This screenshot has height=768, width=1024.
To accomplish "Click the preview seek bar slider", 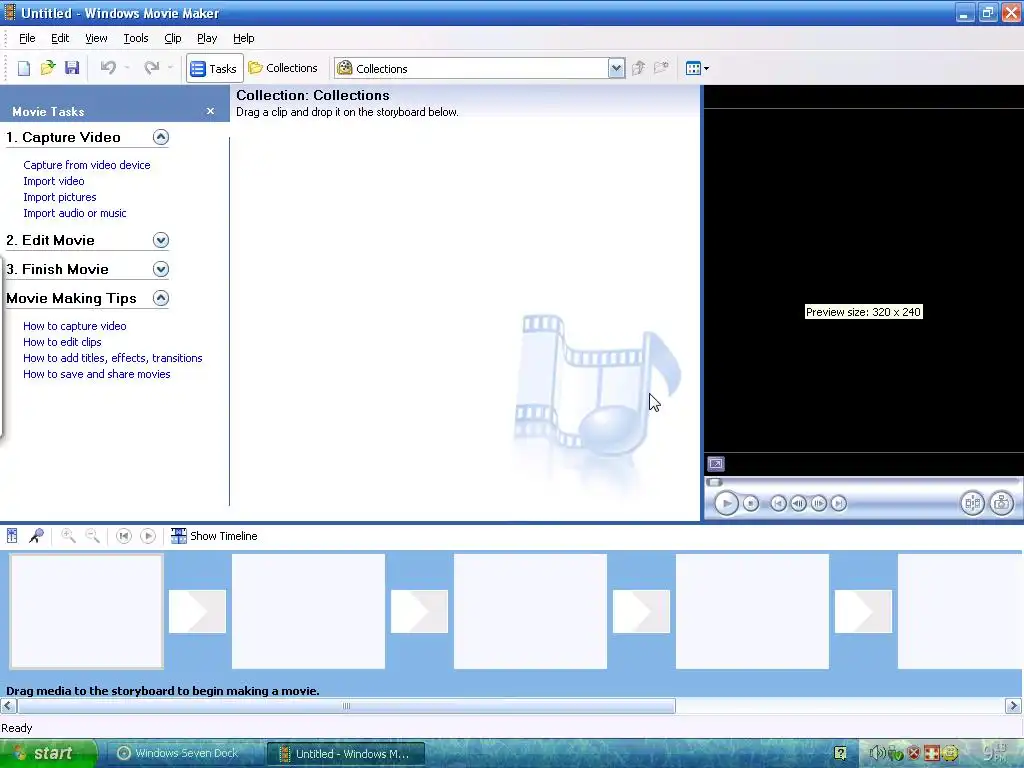I will pos(714,483).
